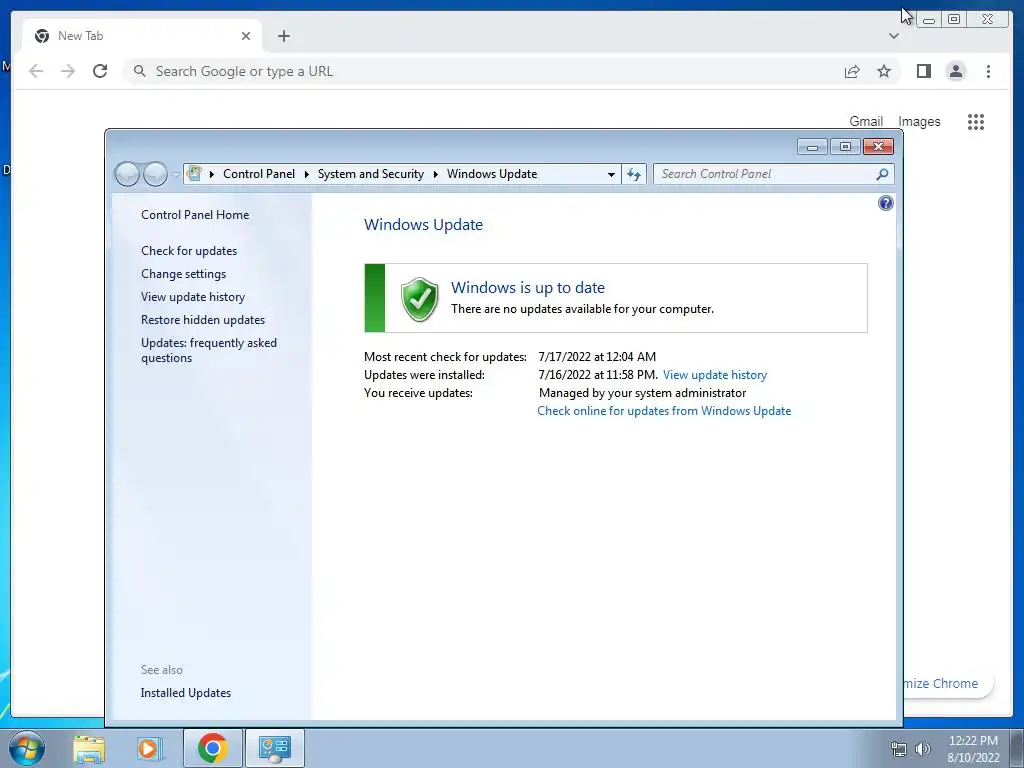This screenshot has height=768, width=1024.
Task: Click Chrome's forward navigation arrow
Action: point(68,71)
